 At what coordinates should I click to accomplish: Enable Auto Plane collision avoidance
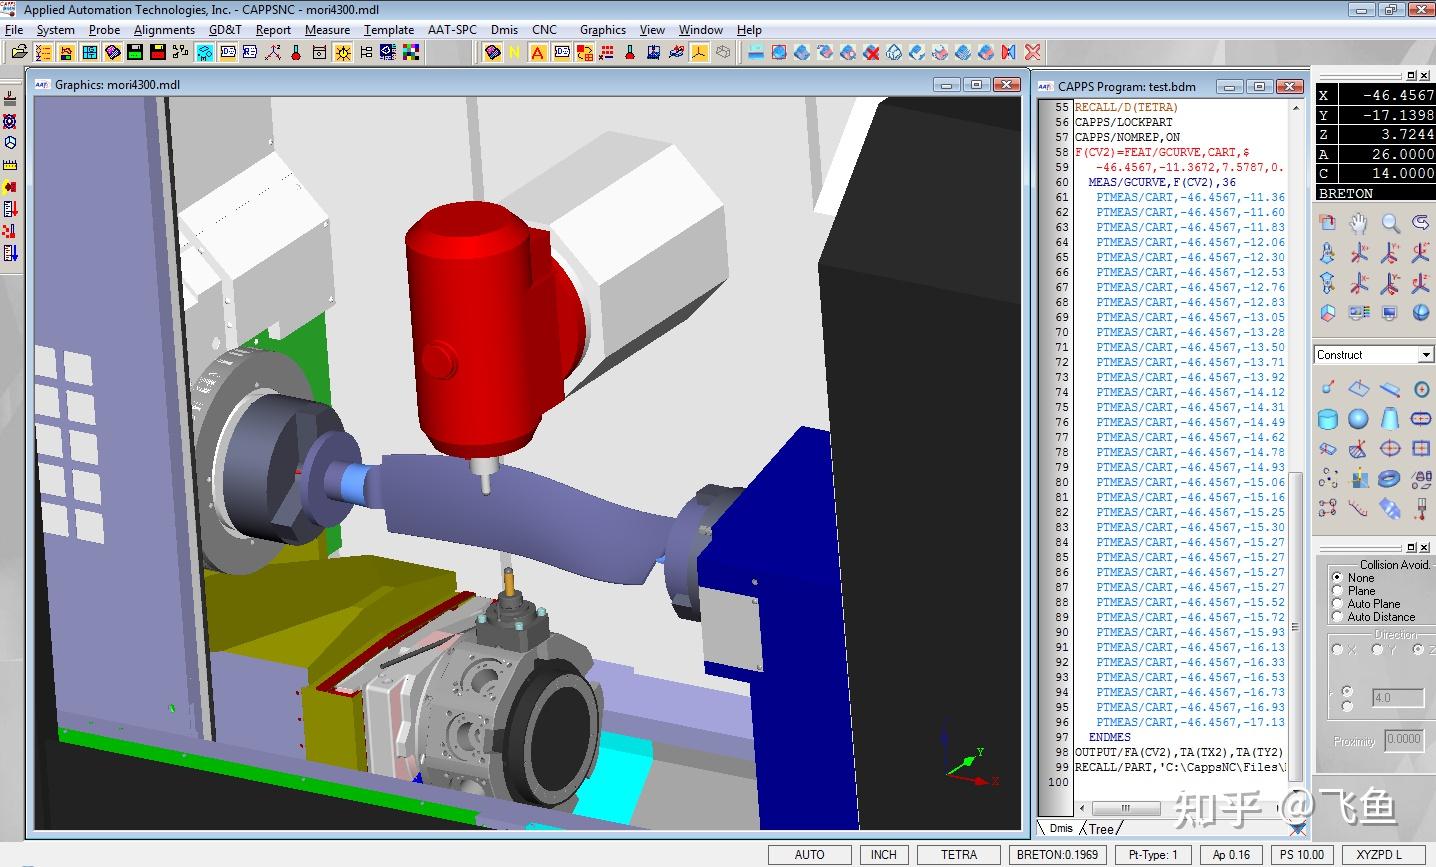tap(1338, 604)
